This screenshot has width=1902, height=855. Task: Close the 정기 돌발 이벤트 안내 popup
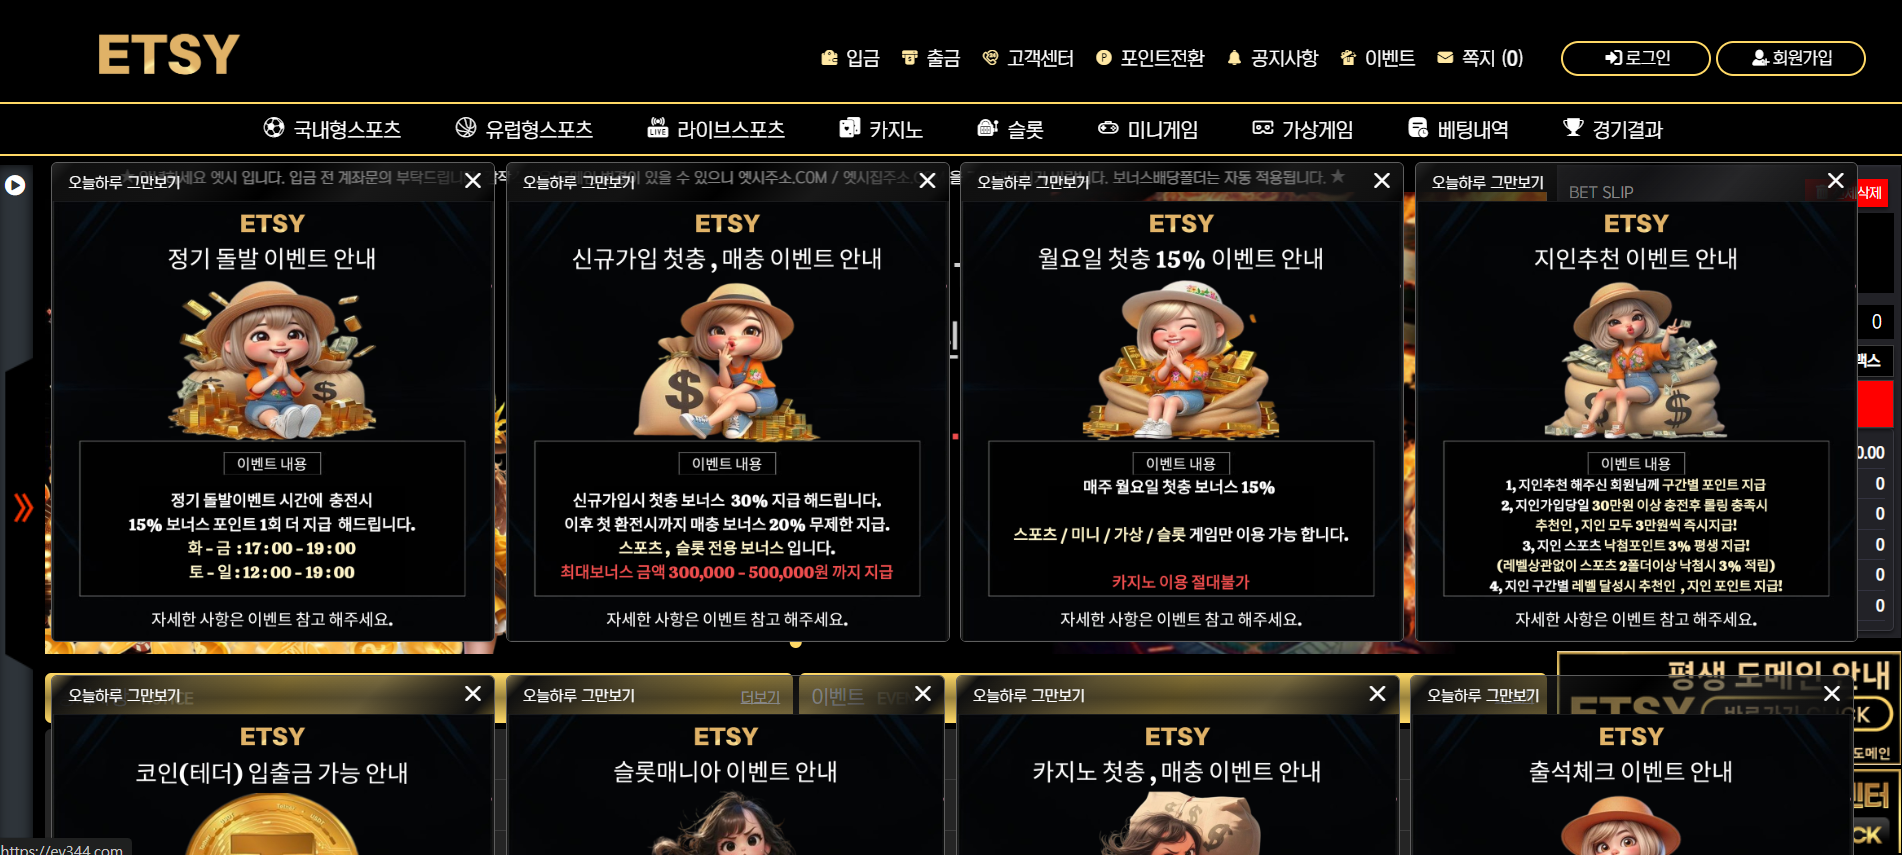473,181
